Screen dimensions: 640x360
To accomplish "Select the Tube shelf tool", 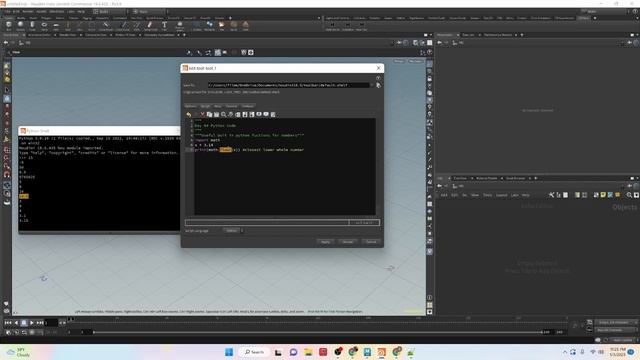I will coord(32,26).
